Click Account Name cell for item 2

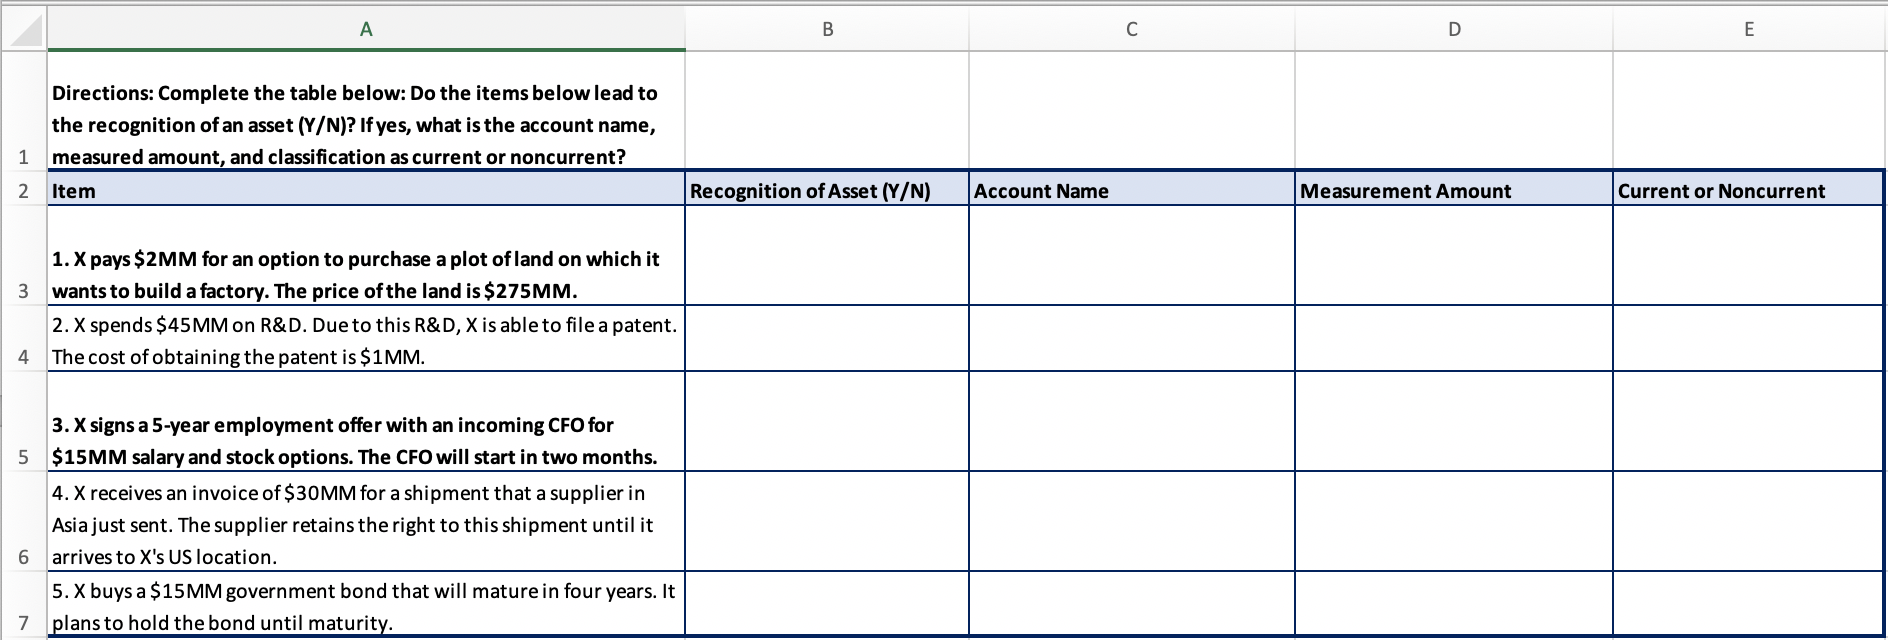(1131, 338)
